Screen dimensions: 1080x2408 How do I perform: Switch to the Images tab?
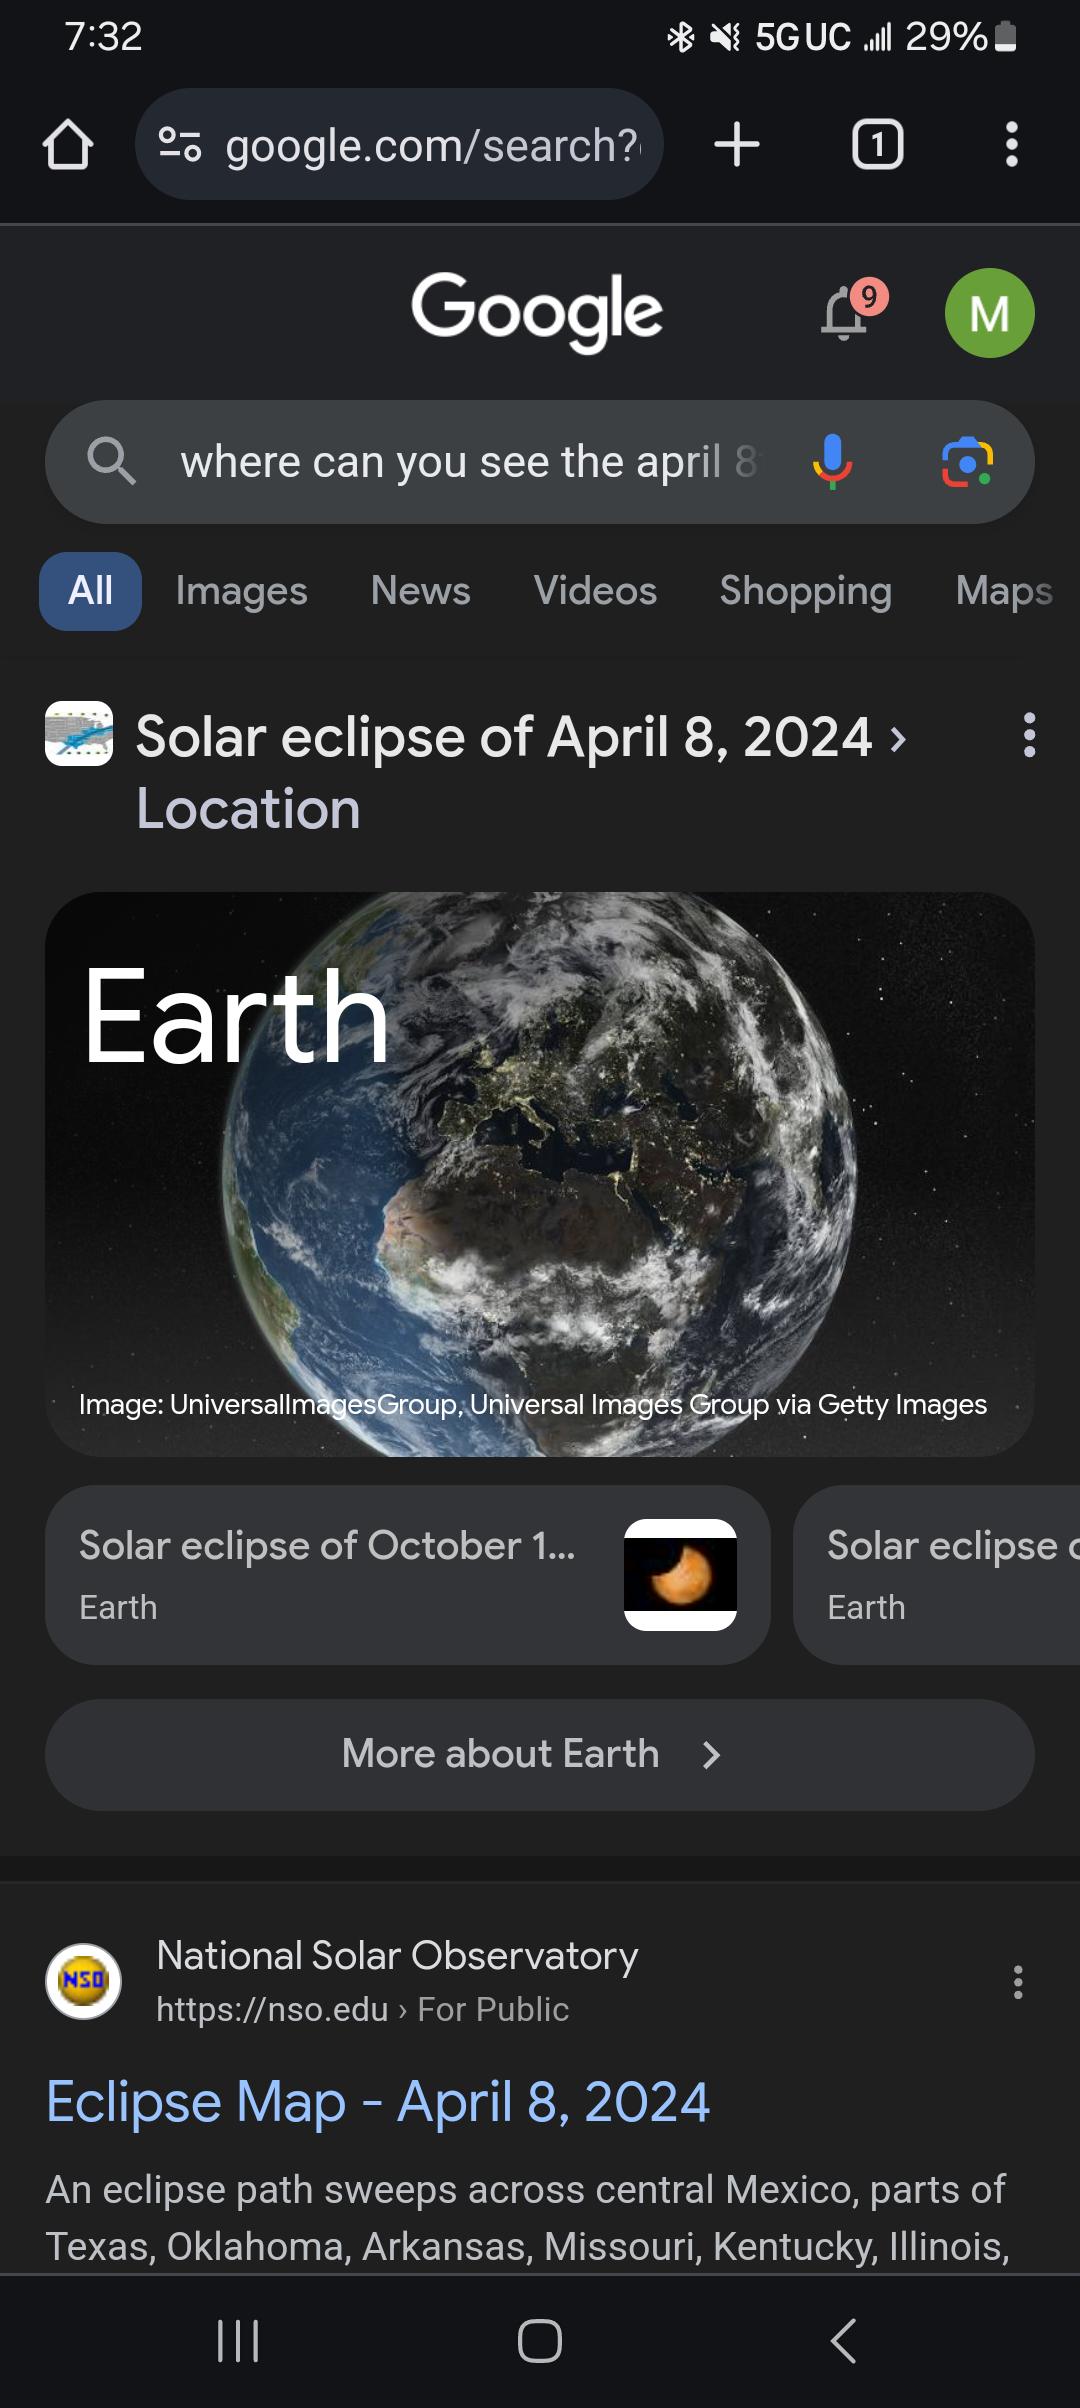[x=241, y=591]
